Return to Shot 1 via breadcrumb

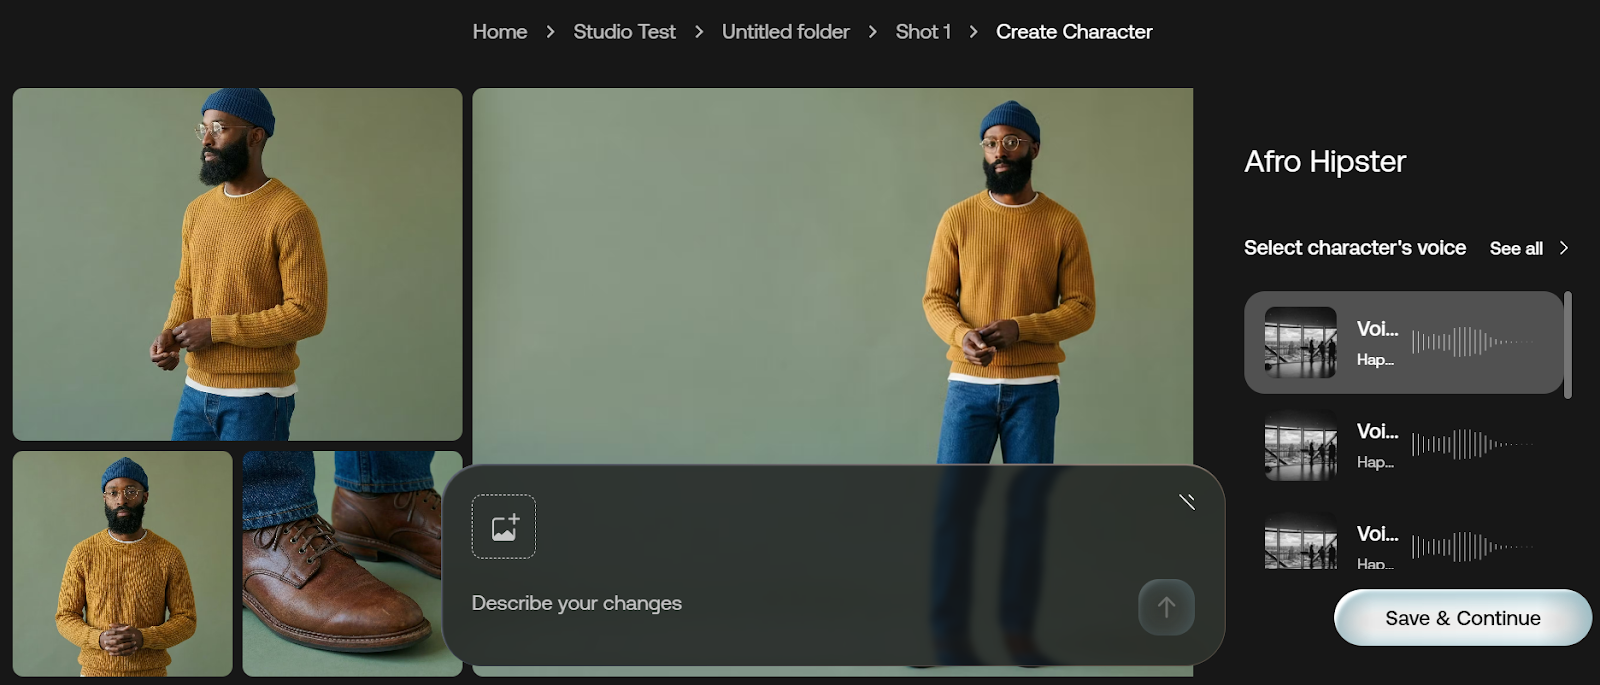[x=922, y=32]
